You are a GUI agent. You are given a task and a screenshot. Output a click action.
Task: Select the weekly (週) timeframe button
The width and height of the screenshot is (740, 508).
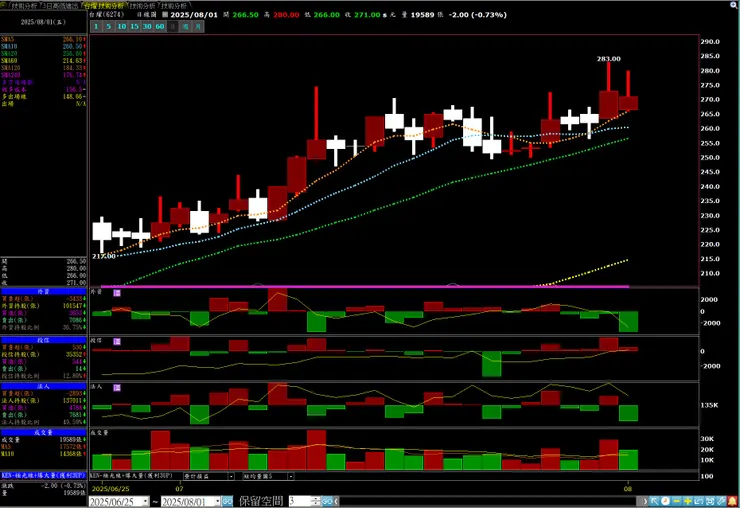[x=185, y=26]
